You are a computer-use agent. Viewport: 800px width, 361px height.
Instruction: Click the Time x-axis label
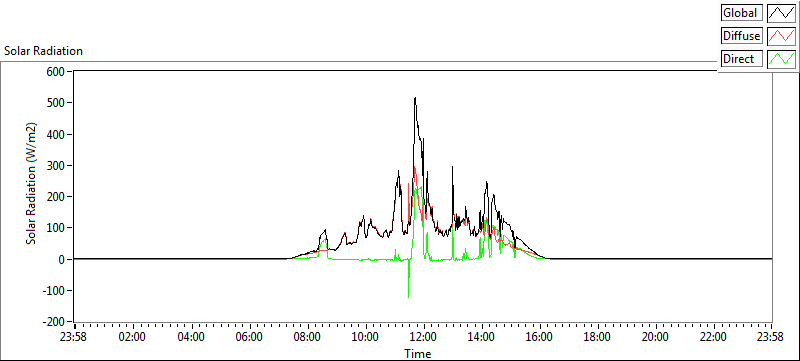(418, 353)
